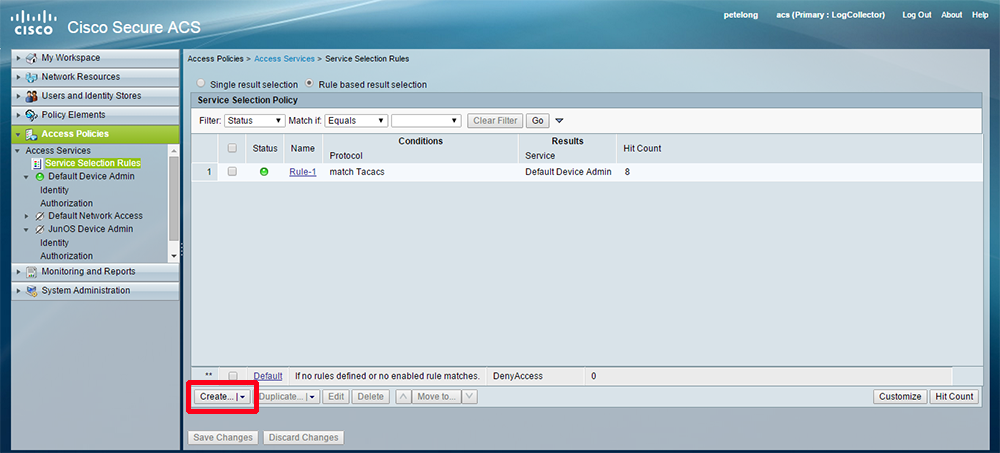Expand filter options with the down triangle
The height and width of the screenshot is (453, 1000).
(559, 121)
